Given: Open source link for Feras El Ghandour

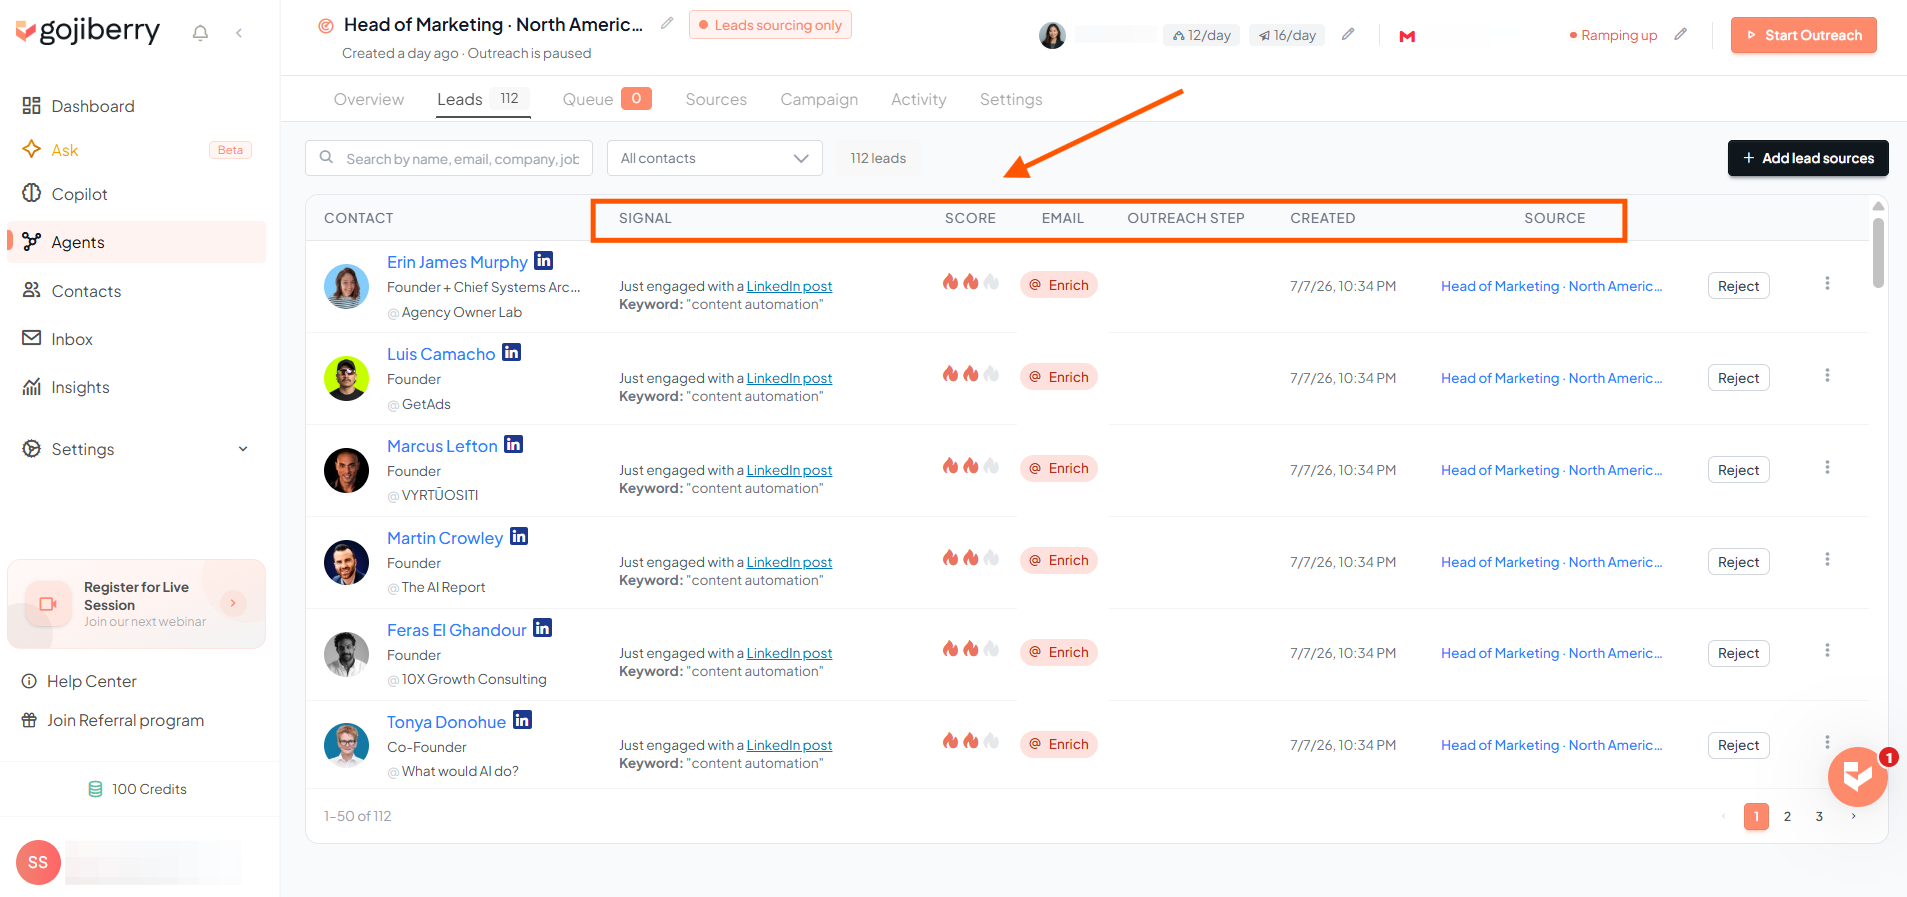Looking at the screenshot, I should tap(1551, 653).
